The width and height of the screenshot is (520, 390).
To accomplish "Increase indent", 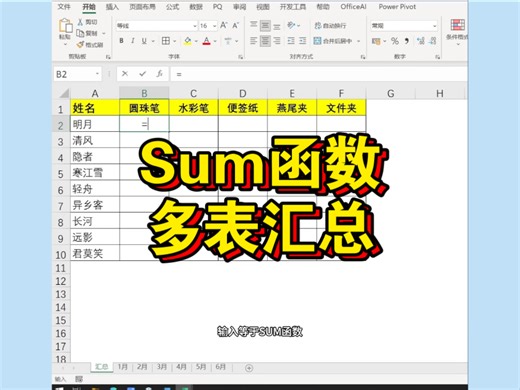I will [x=303, y=41].
